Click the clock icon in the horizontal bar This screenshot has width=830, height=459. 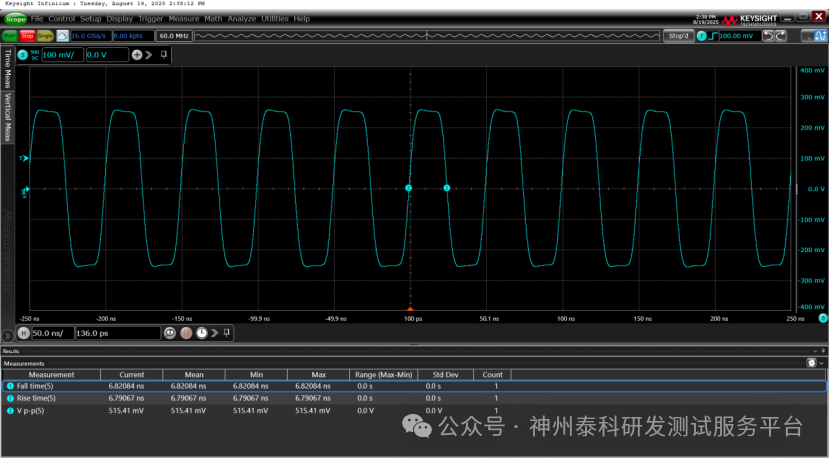pos(202,333)
